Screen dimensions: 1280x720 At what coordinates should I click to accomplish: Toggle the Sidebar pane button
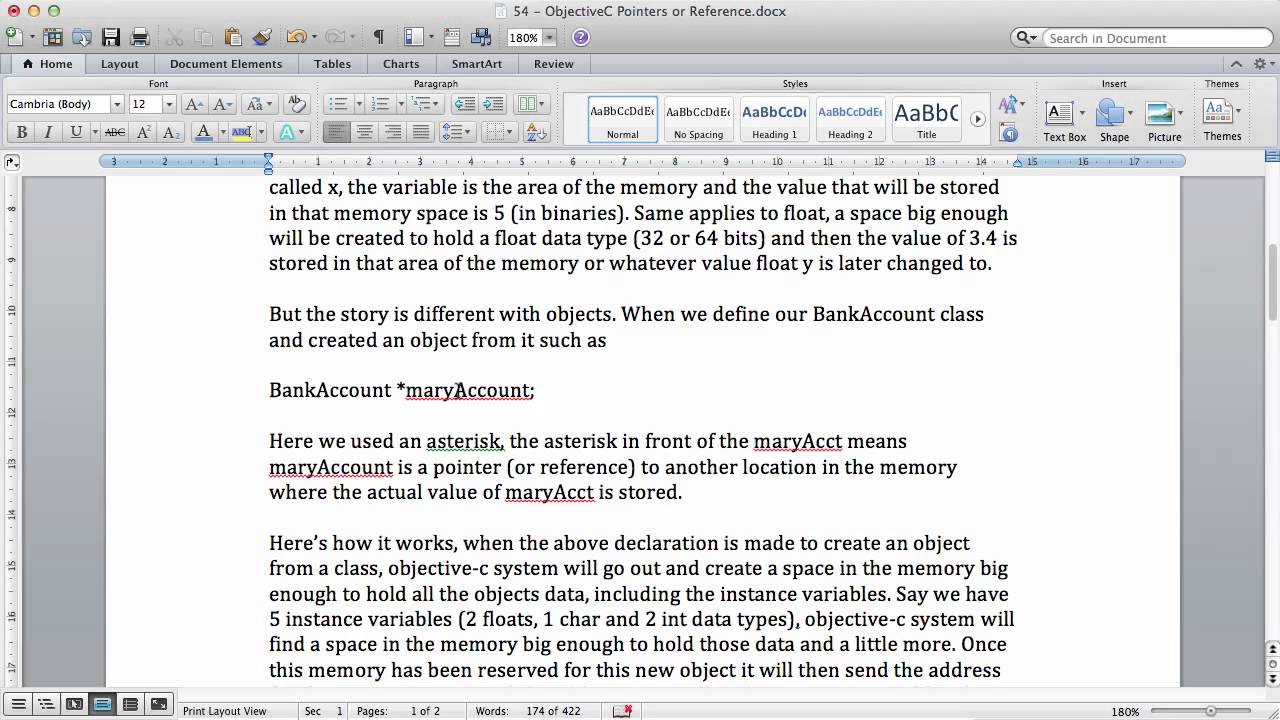413,37
